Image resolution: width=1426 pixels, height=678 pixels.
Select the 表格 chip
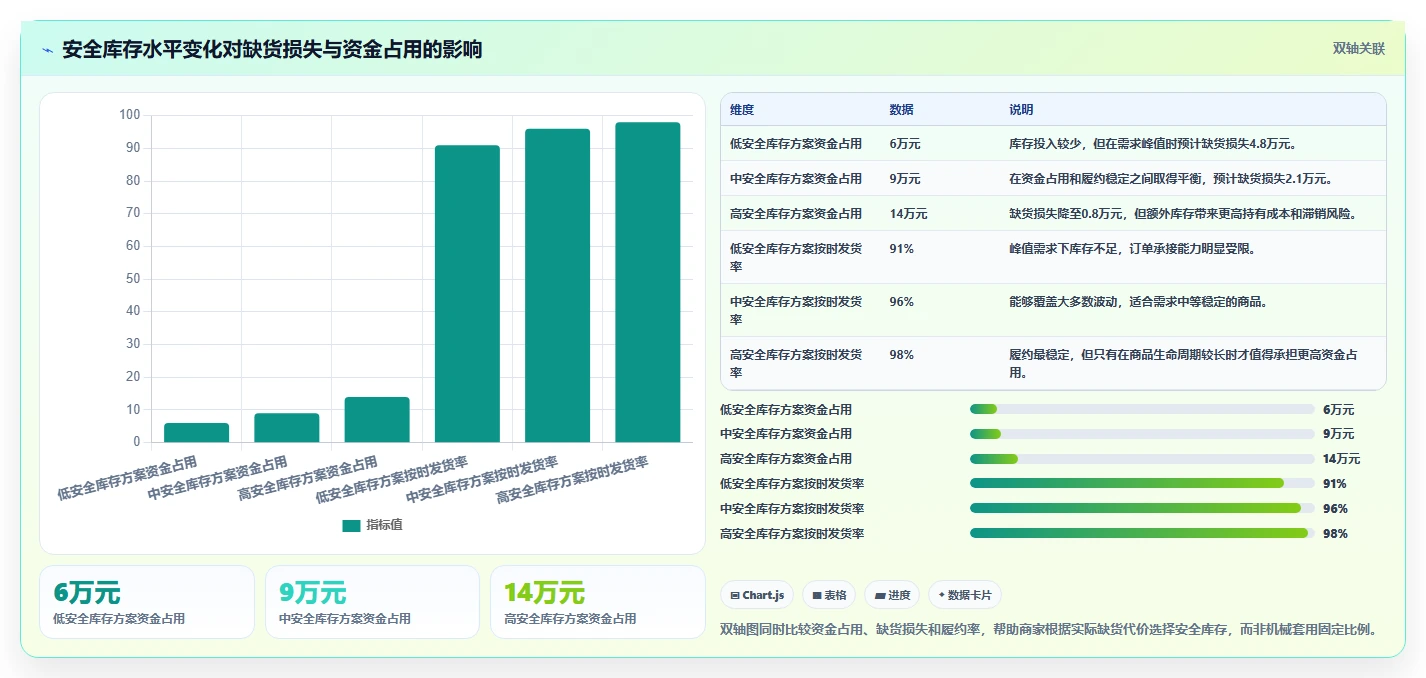tap(829, 595)
